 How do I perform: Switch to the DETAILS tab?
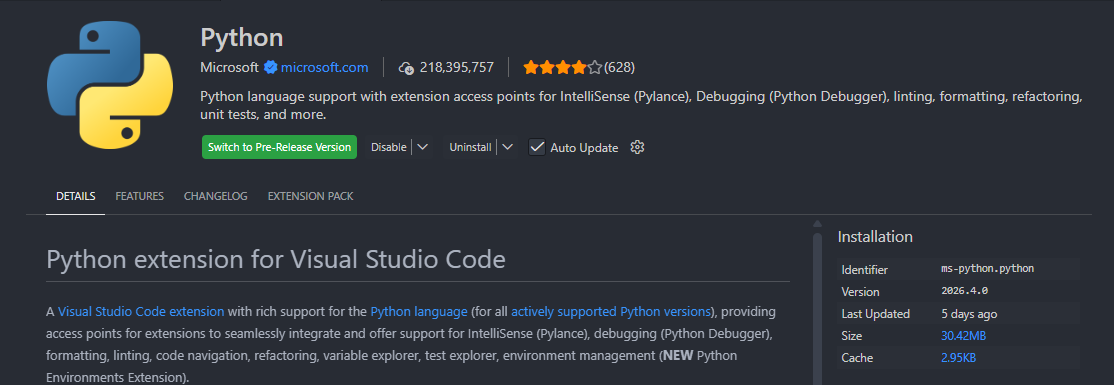(x=76, y=196)
